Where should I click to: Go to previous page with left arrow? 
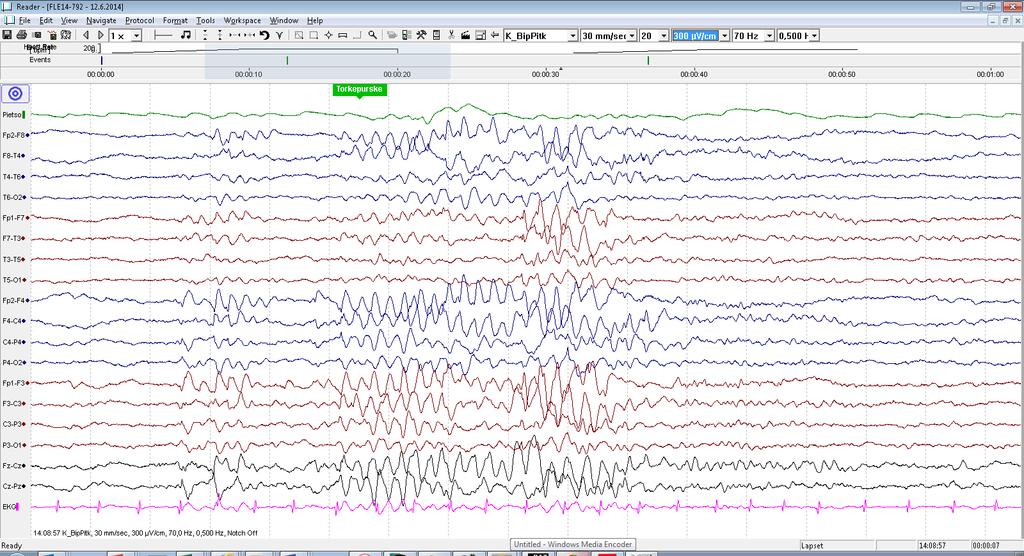tap(86, 35)
